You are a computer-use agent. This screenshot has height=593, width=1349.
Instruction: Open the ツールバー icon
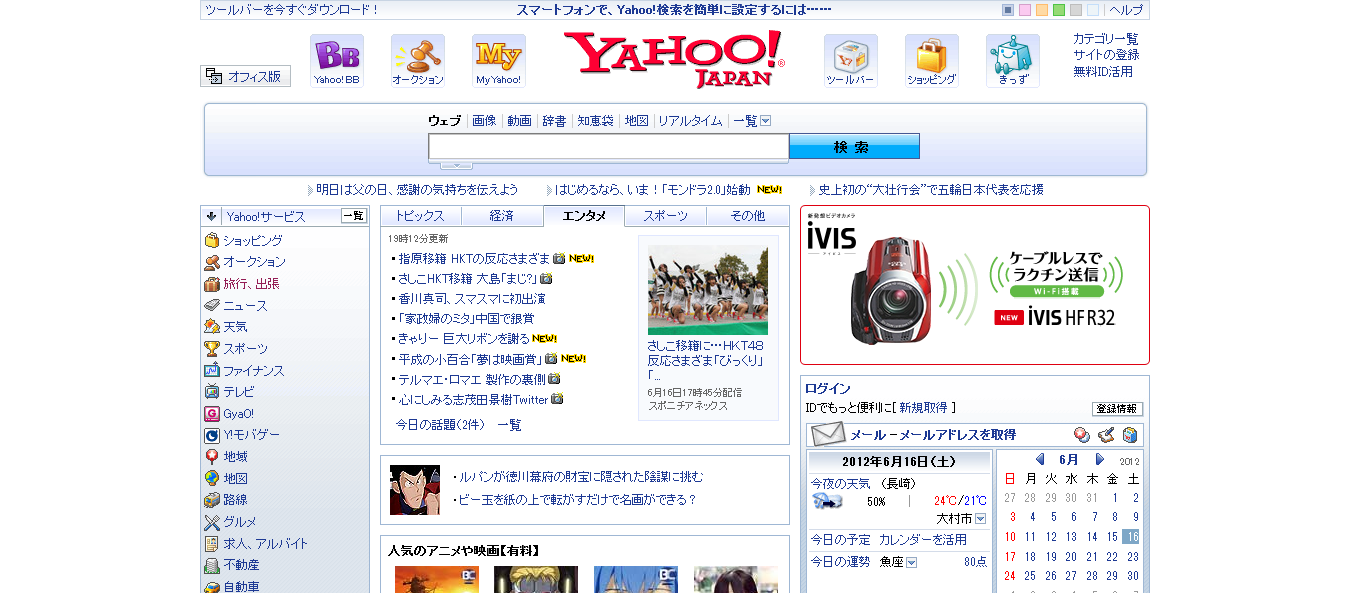click(x=850, y=60)
